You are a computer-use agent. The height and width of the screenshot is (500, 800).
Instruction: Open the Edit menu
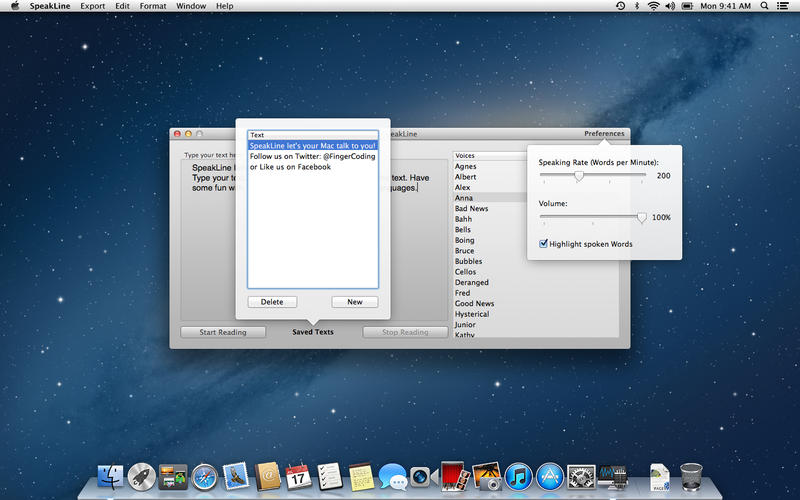click(122, 6)
